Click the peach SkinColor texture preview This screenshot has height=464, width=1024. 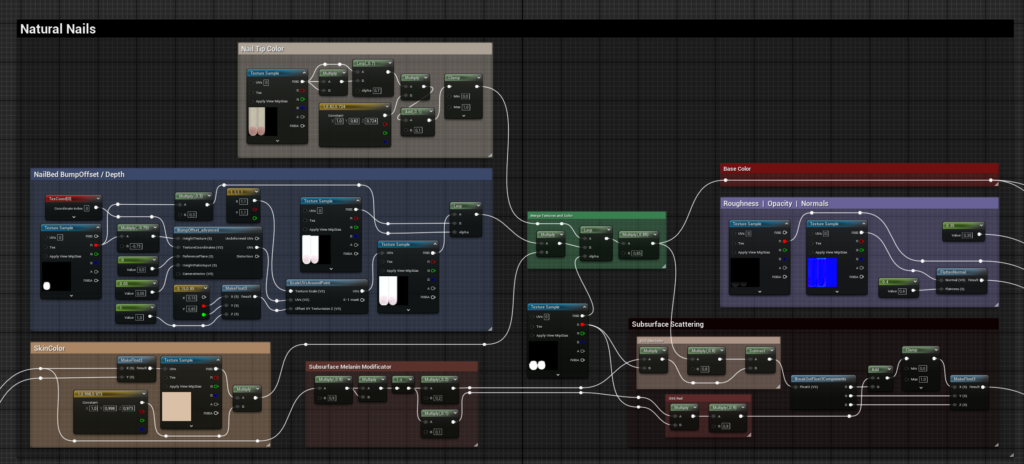[177, 407]
